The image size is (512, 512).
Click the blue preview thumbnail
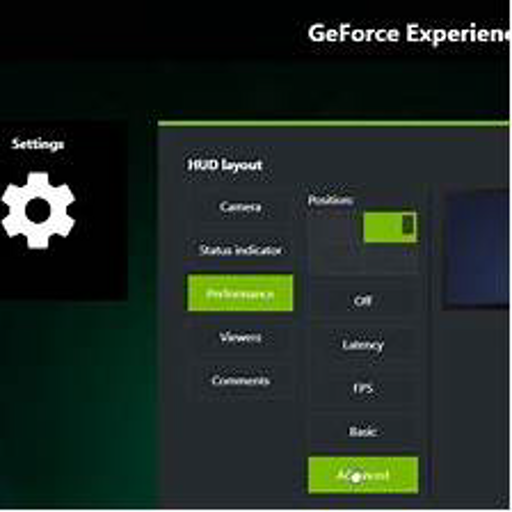click(x=477, y=249)
